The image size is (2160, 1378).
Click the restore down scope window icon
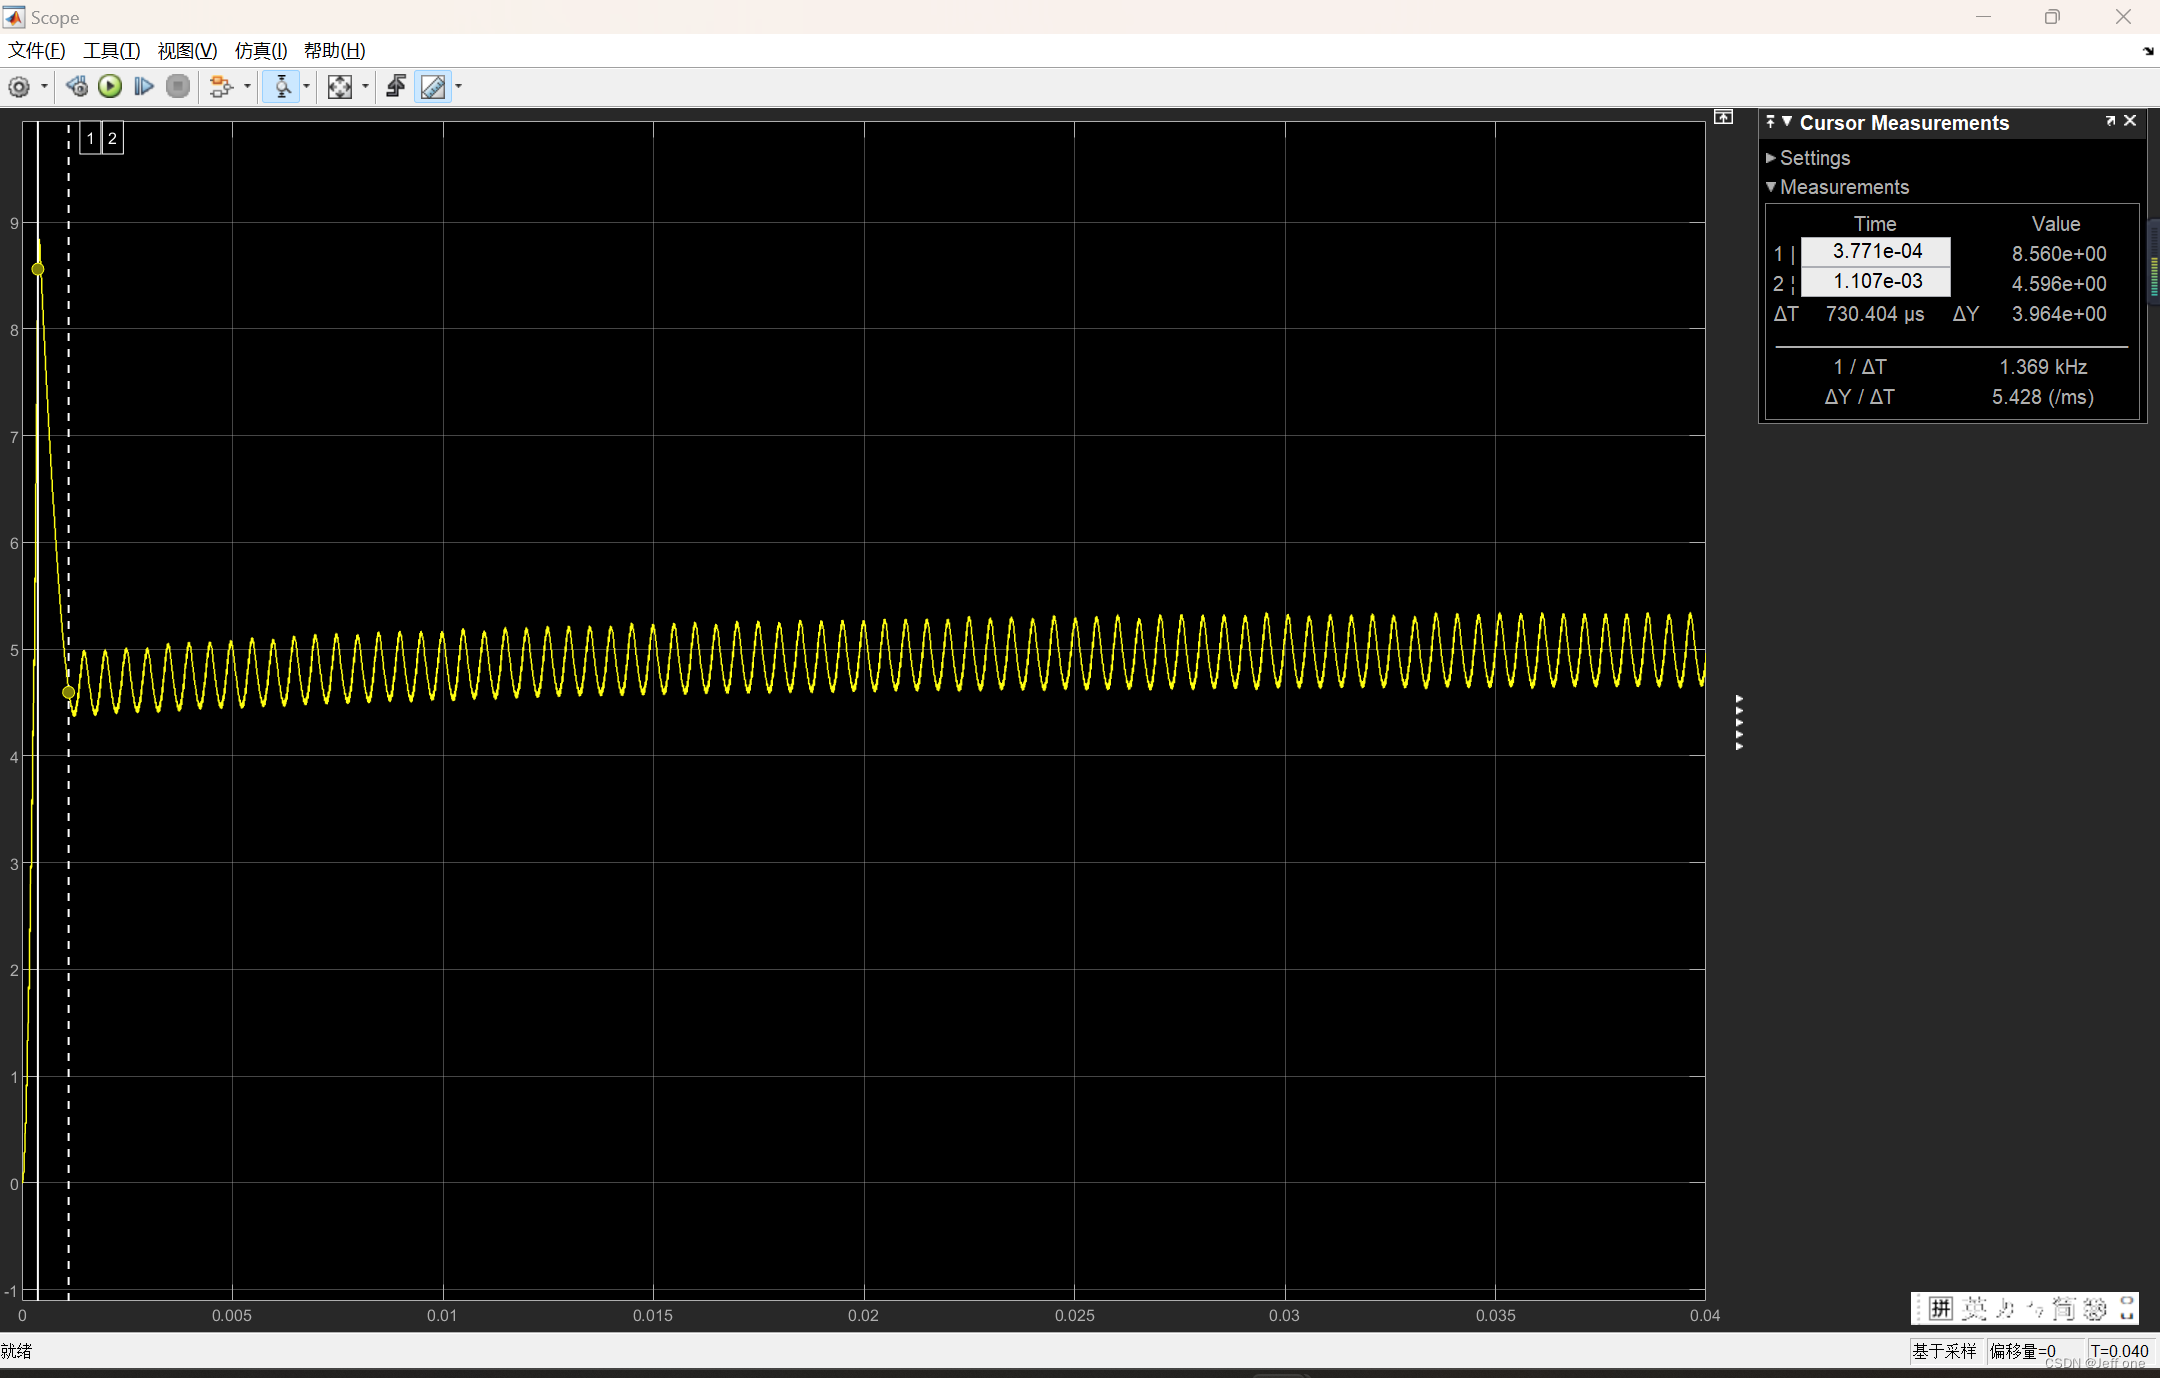point(2051,16)
